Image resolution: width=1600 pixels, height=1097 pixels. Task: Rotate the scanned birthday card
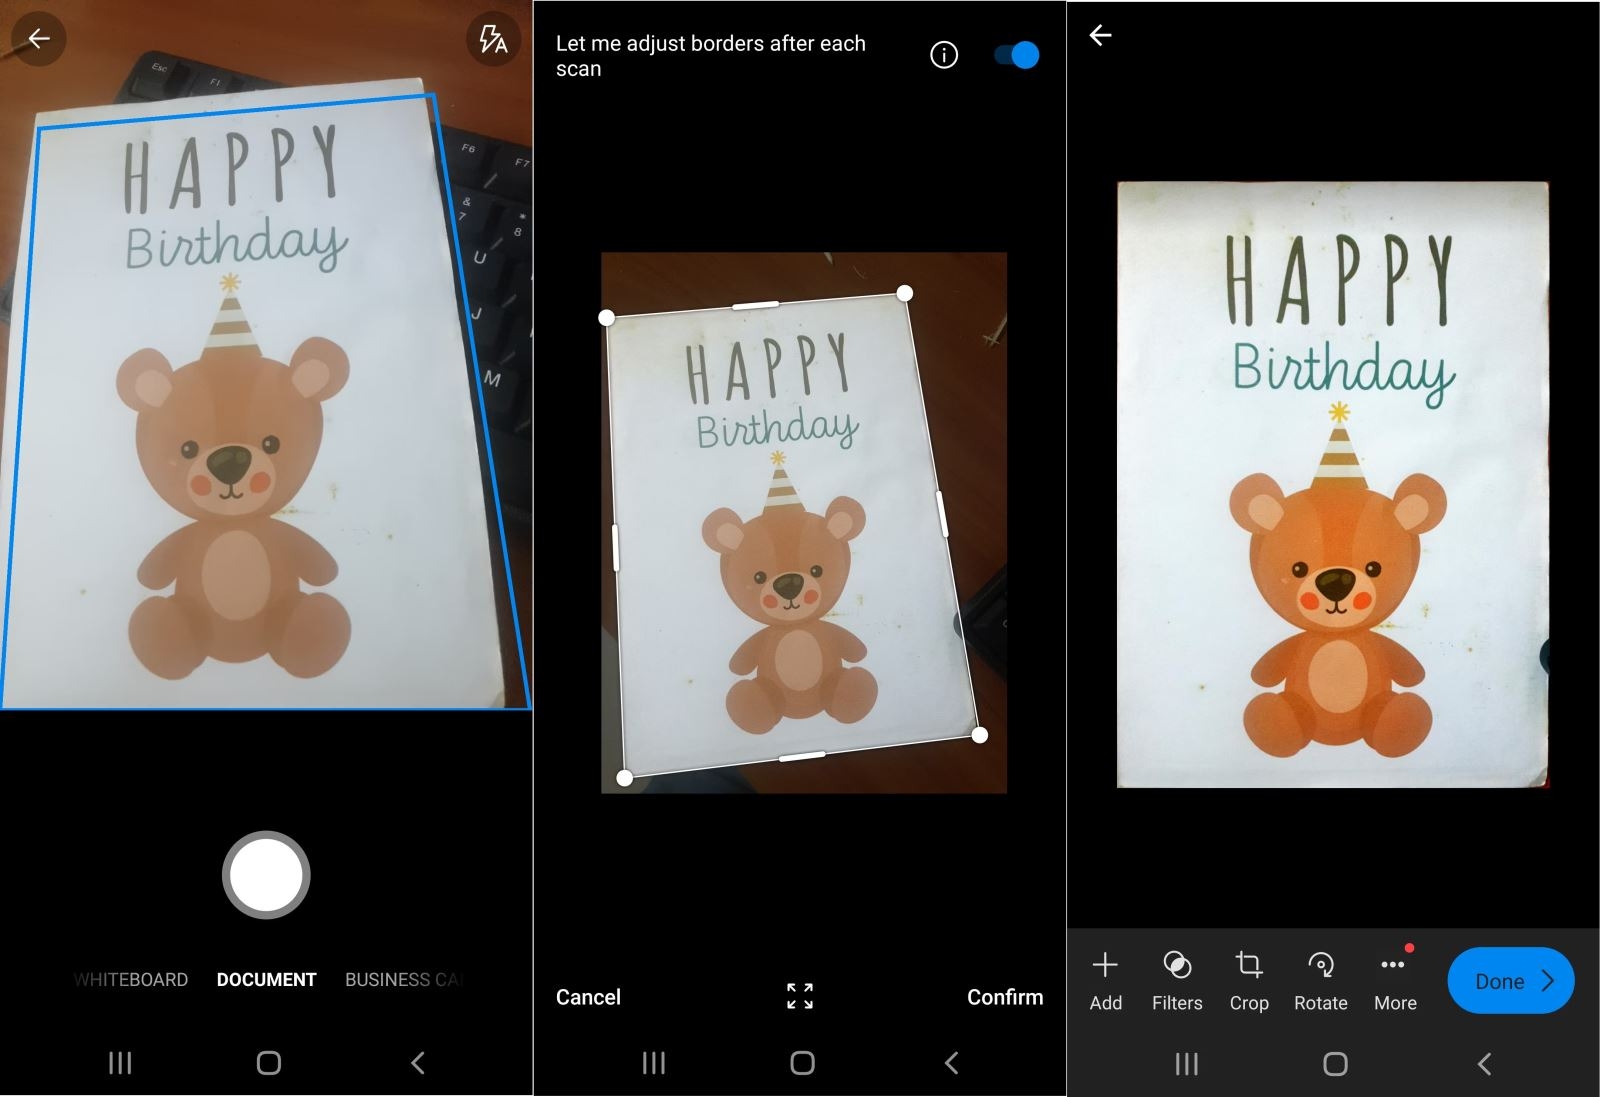[x=1320, y=981]
